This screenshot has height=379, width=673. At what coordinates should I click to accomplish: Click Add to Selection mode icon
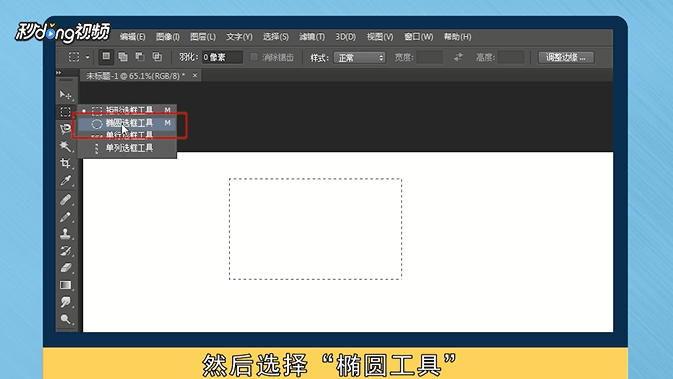[123, 57]
